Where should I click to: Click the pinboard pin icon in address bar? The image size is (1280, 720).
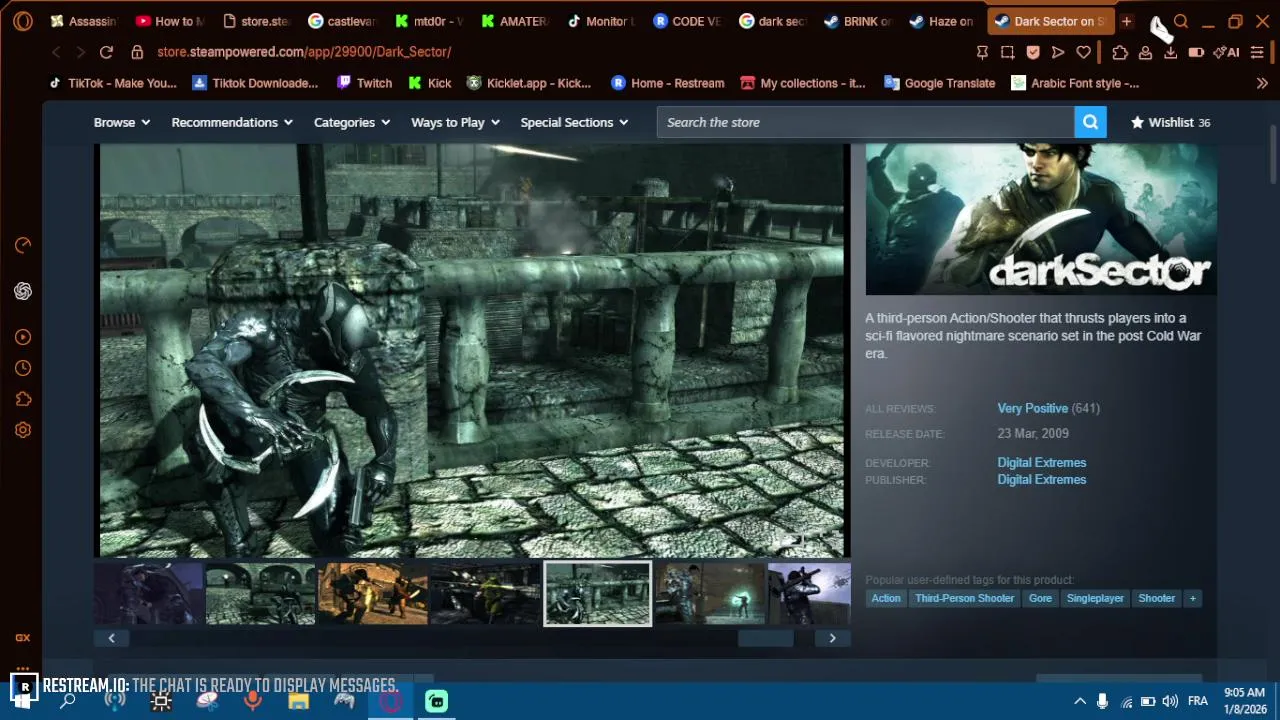click(x=982, y=52)
